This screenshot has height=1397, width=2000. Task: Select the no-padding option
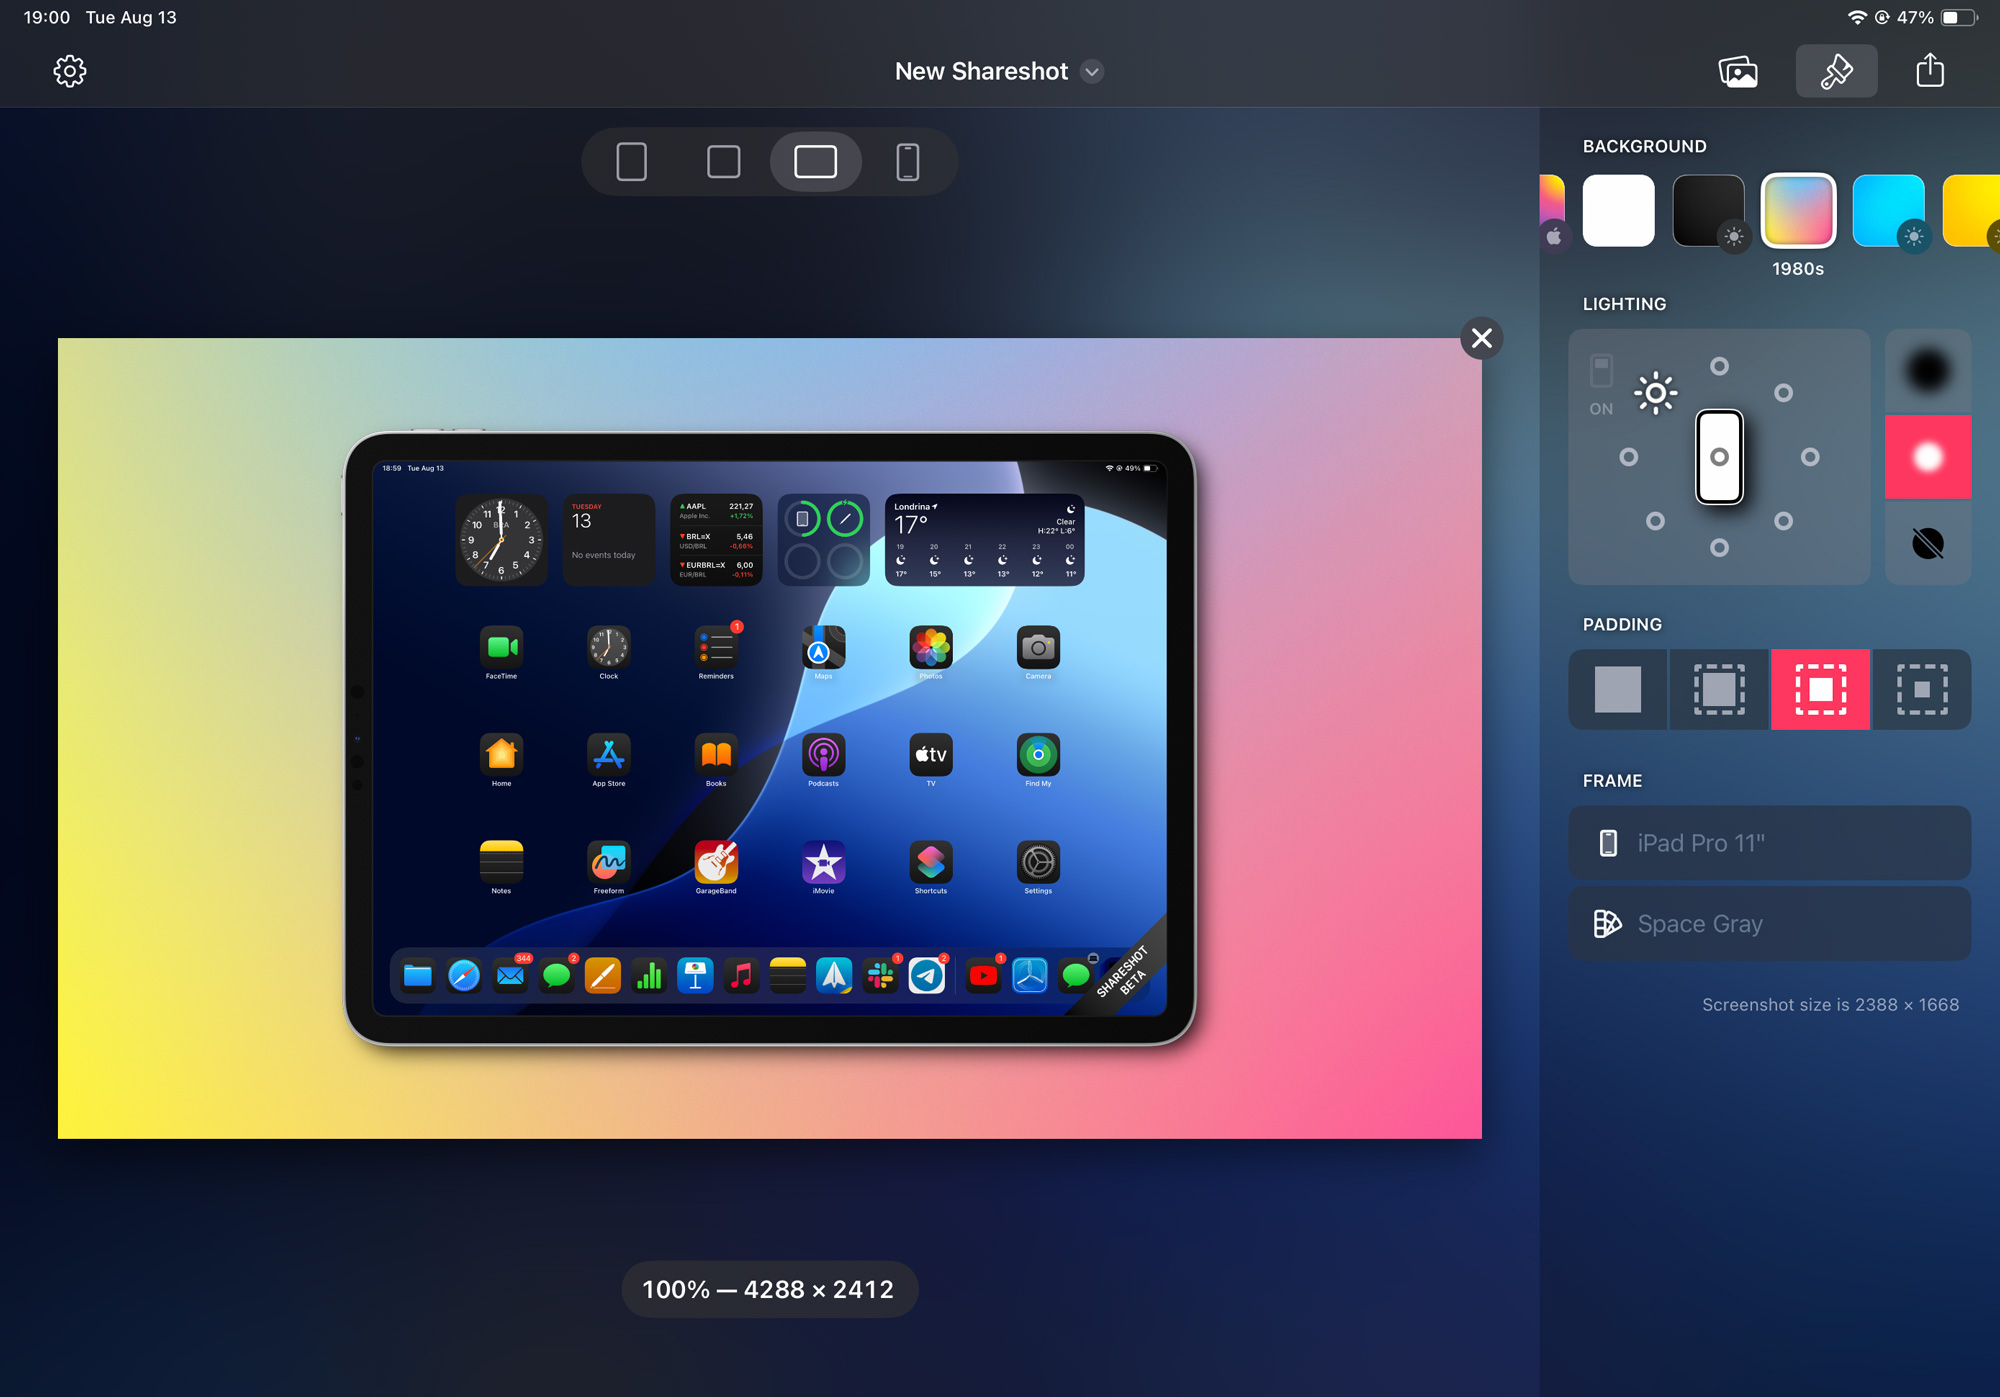click(1617, 687)
